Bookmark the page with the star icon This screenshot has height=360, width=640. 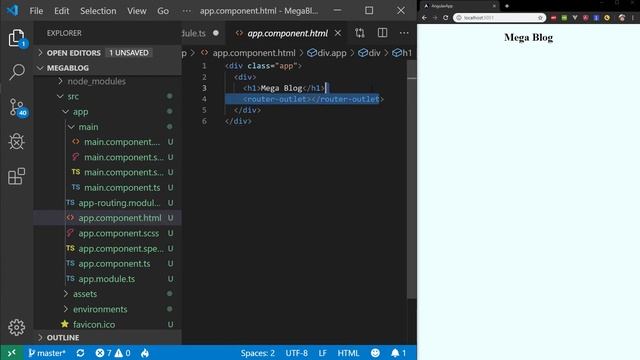[540, 18]
